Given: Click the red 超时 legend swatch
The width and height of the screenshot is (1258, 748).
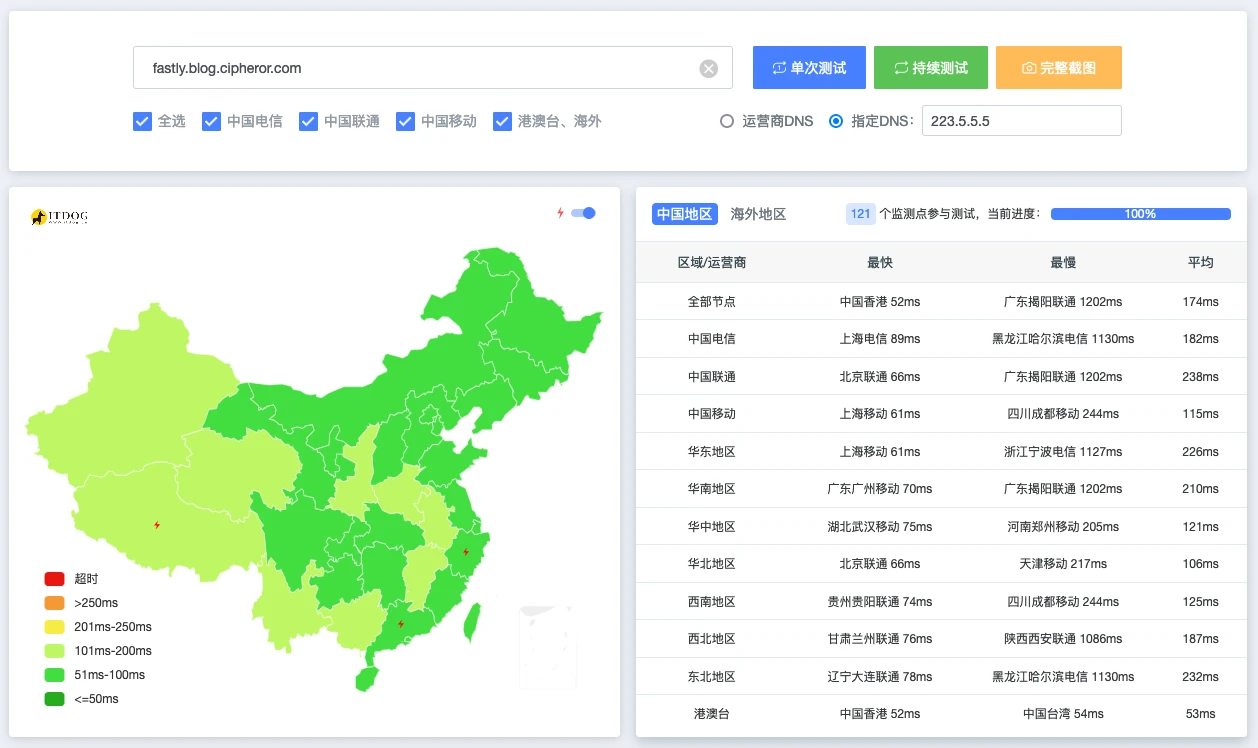Looking at the screenshot, I should (x=54, y=579).
